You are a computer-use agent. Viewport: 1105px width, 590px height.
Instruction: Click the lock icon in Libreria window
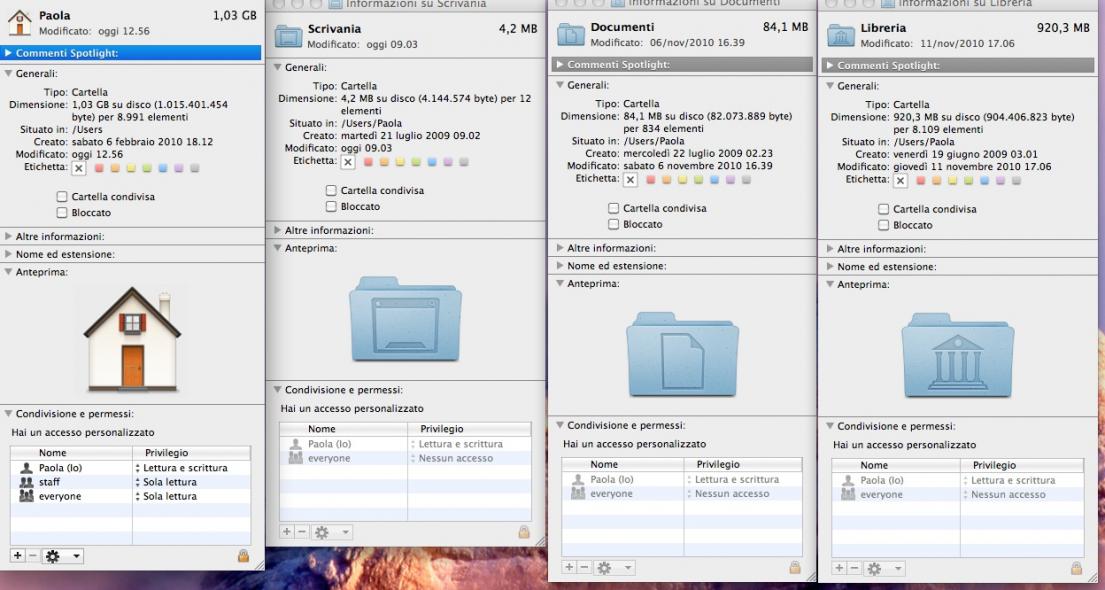1076,567
